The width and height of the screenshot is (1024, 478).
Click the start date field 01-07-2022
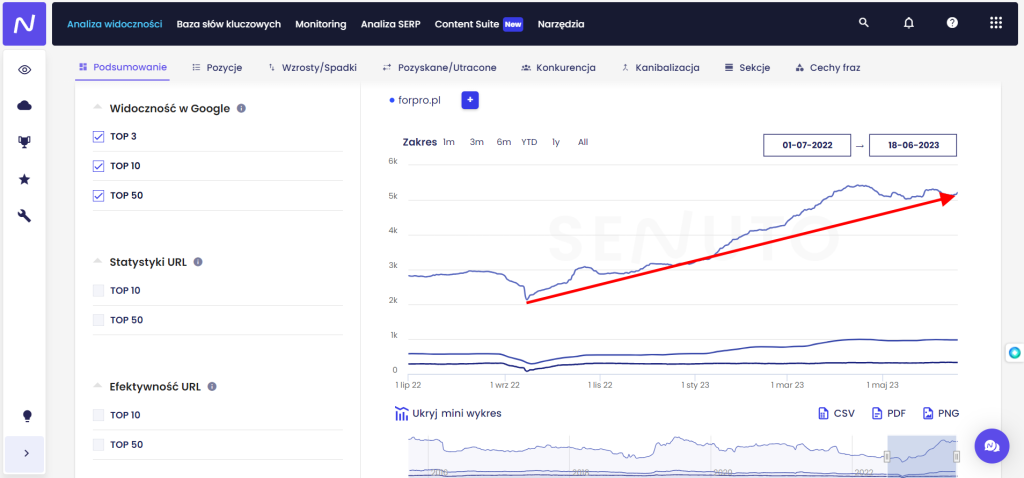pyautogui.click(x=807, y=145)
